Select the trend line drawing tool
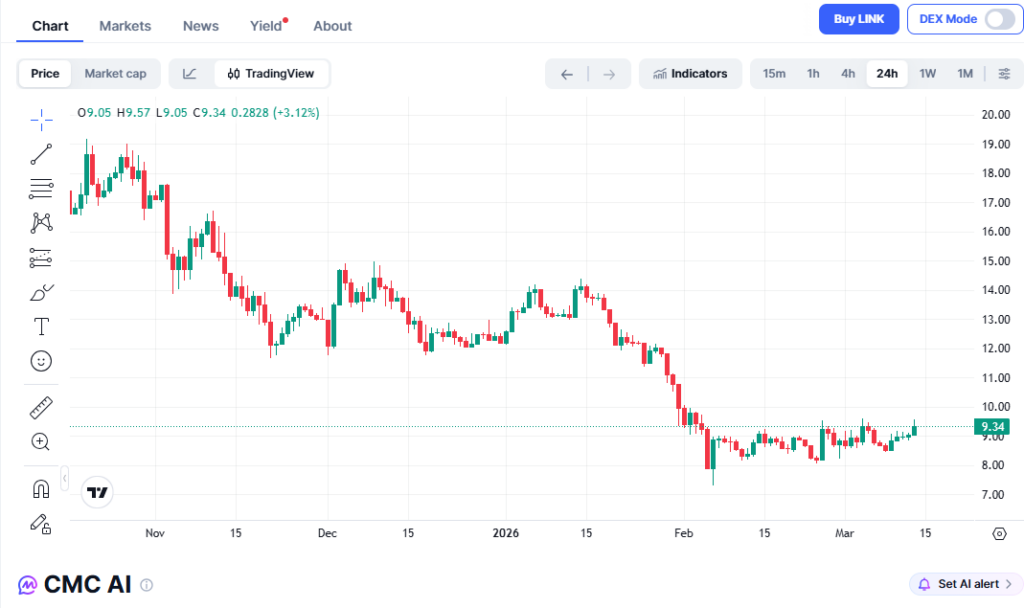Screen dimensions: 1024x608 (x=41, y=153)
